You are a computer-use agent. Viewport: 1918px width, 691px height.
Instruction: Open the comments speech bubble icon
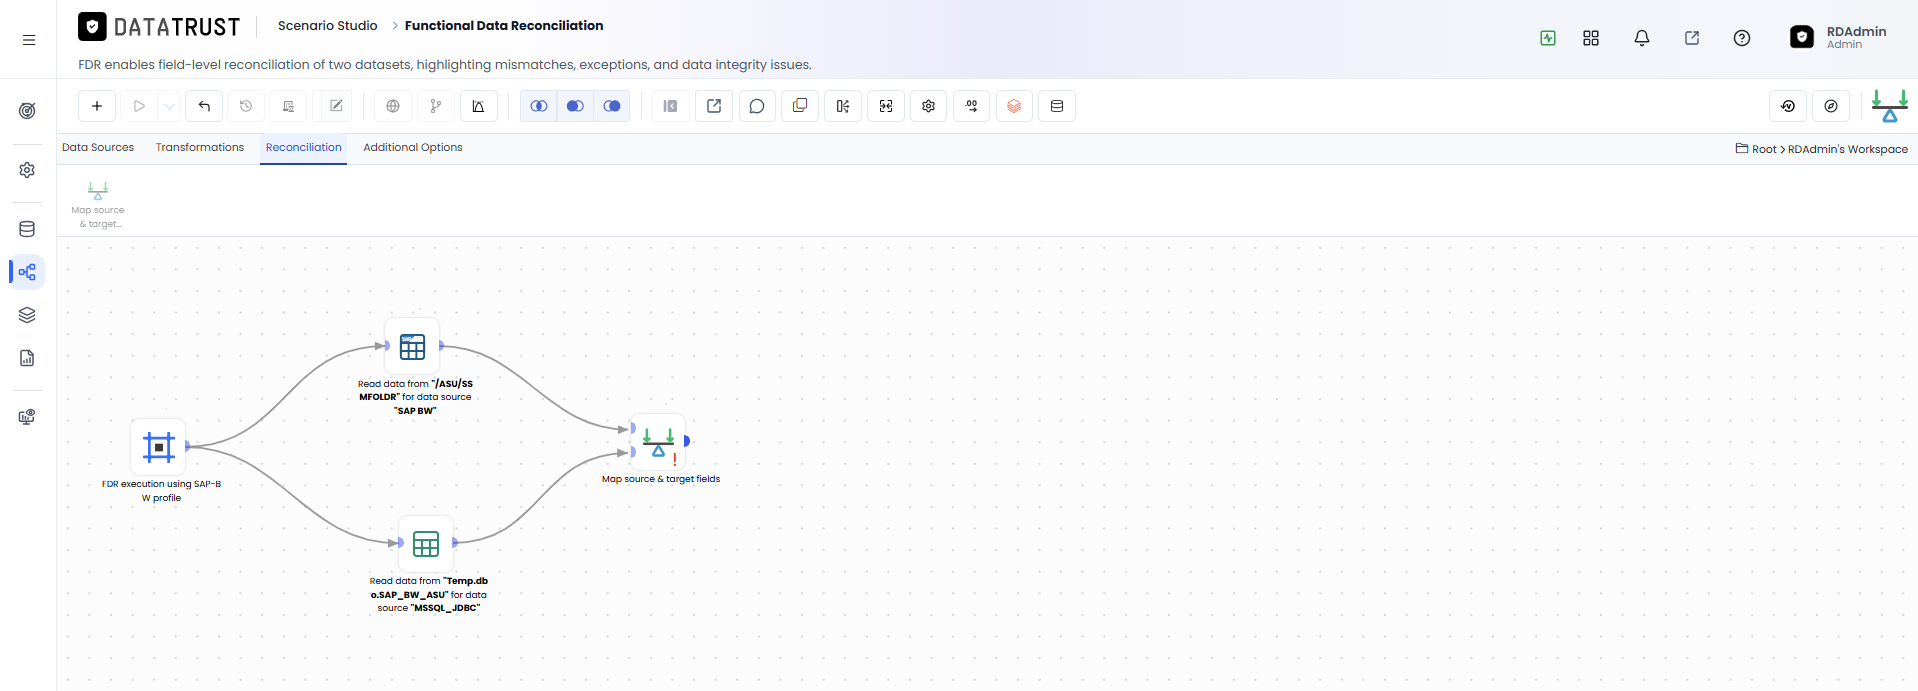point(757,106)
